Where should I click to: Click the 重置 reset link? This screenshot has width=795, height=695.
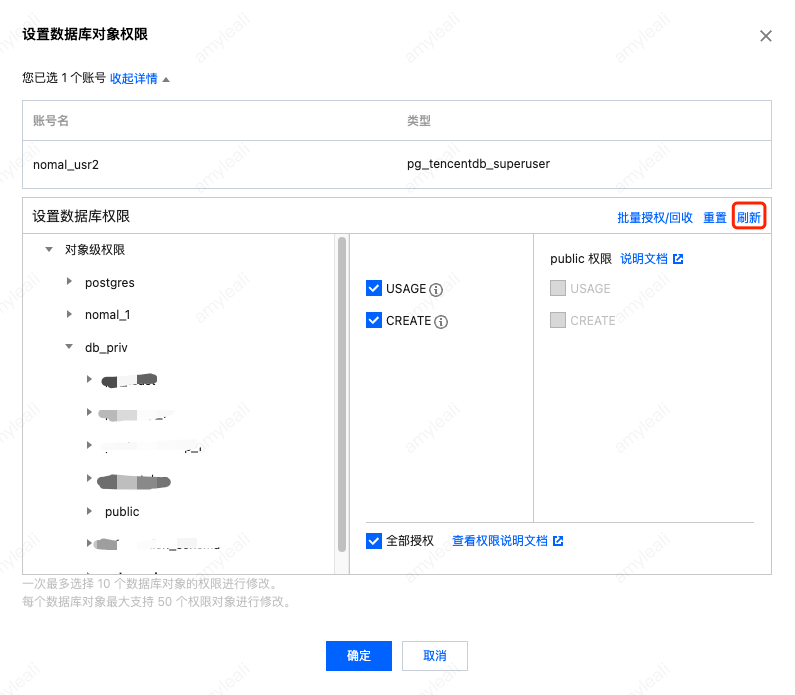[x=715, y=217]
